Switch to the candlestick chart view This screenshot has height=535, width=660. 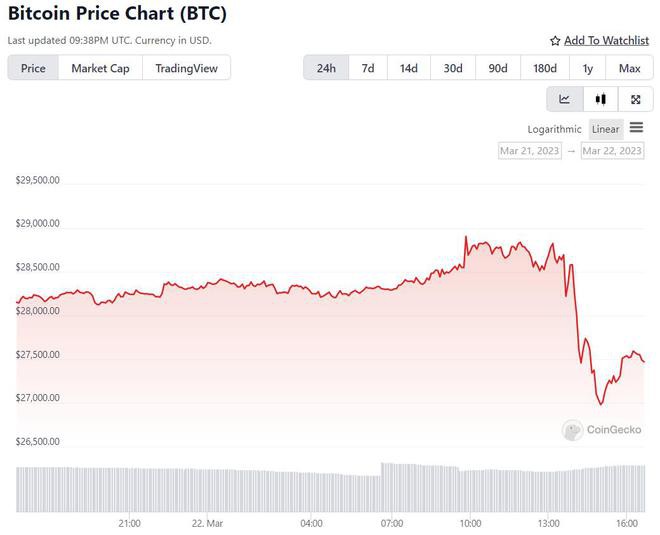pyautogui.click(x=600, y=99)
